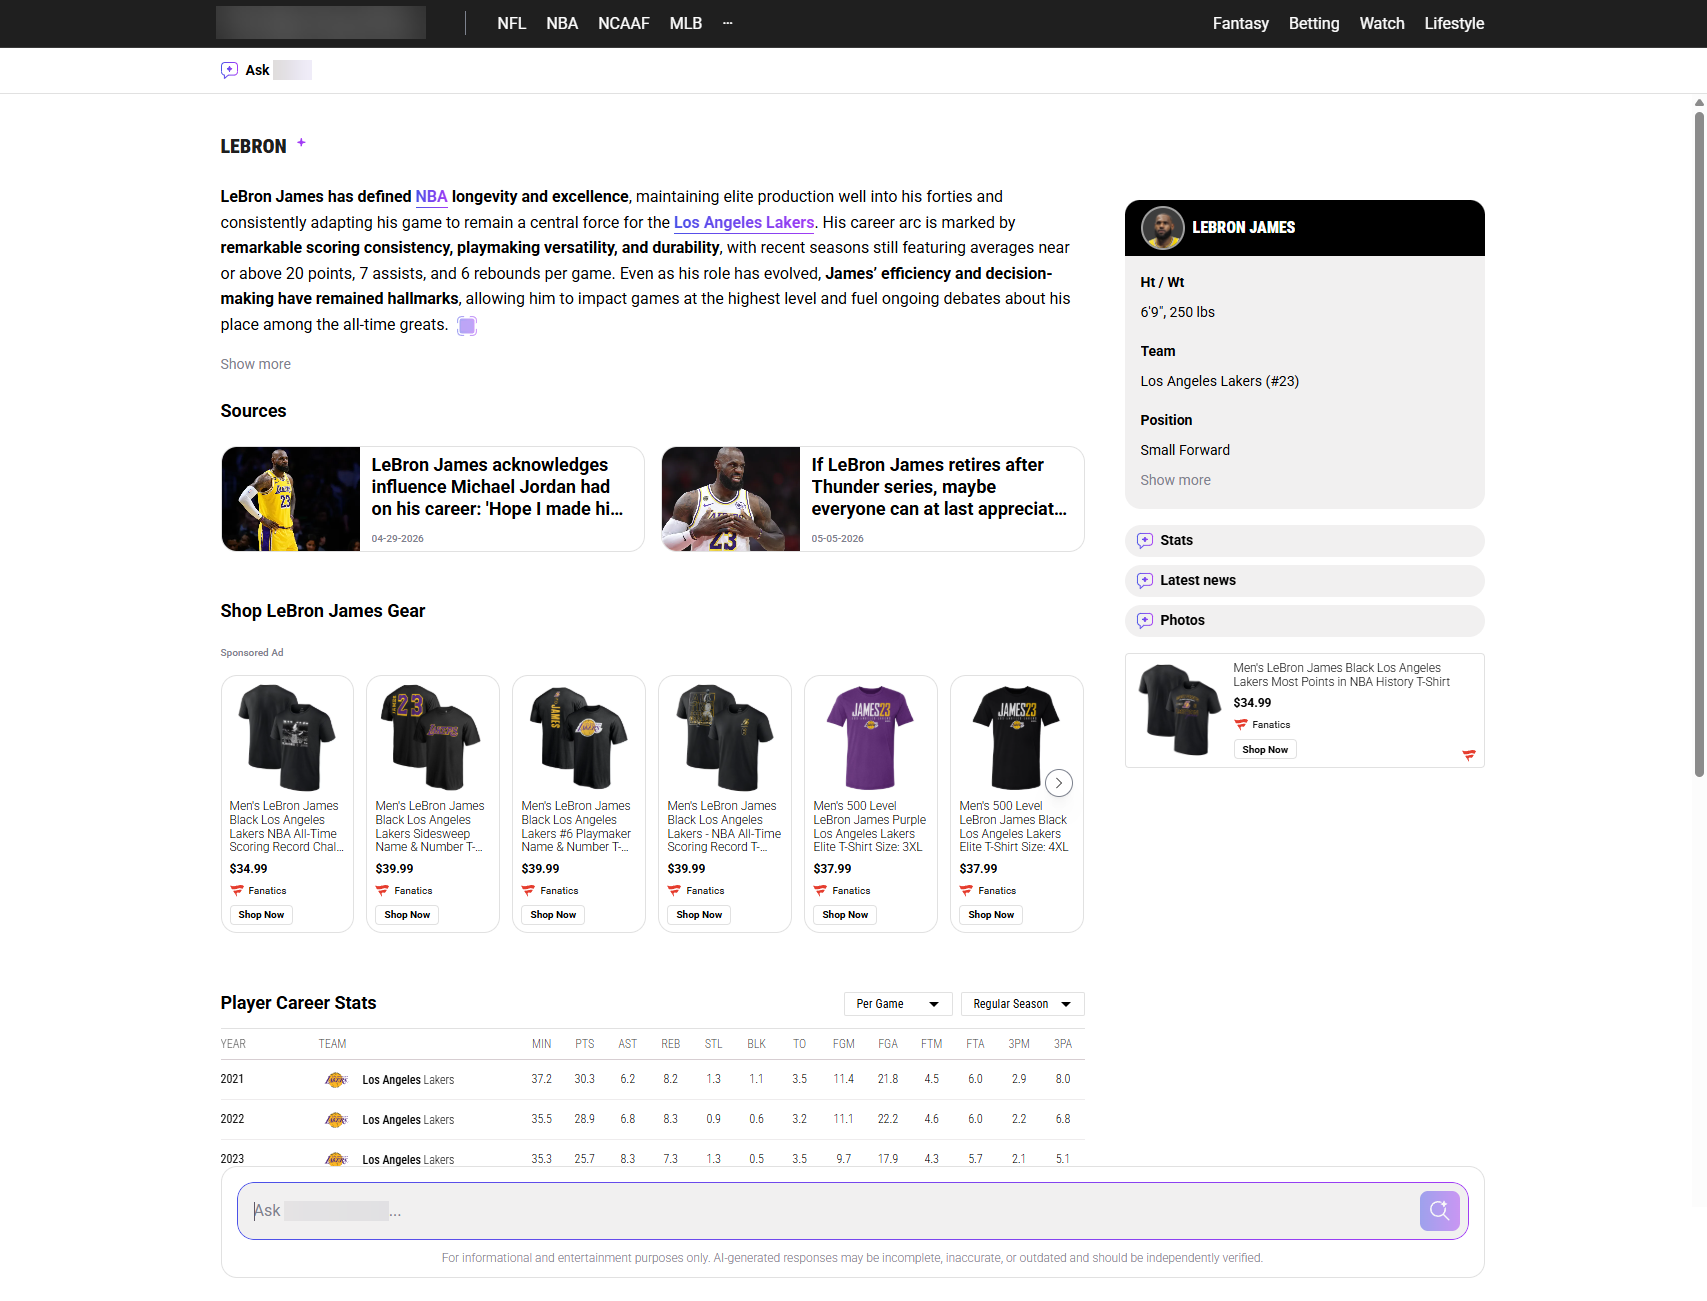Image resolution: width=1707 pixels, height=1301 pixels.
Task: Click the LeBron James avatar in the player card
Action: pos(1163,228)
